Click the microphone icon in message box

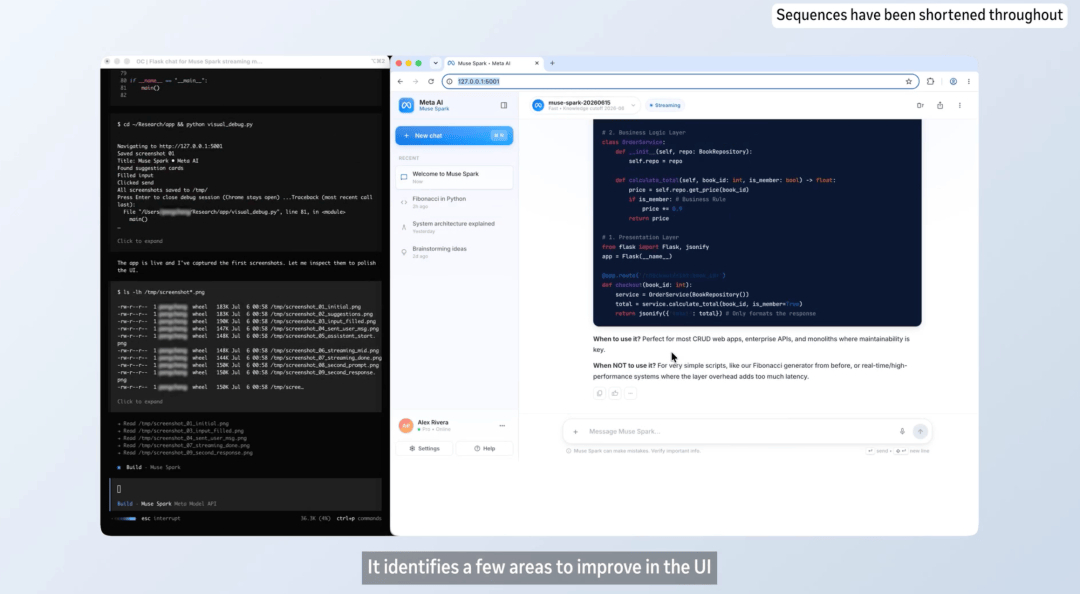pyautogui.click(x=902, y=431)
